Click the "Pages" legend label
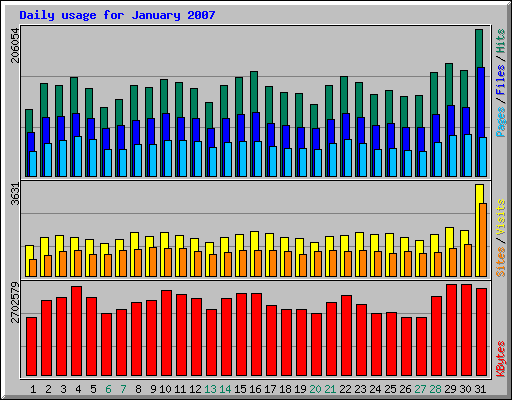 [500, 122]
